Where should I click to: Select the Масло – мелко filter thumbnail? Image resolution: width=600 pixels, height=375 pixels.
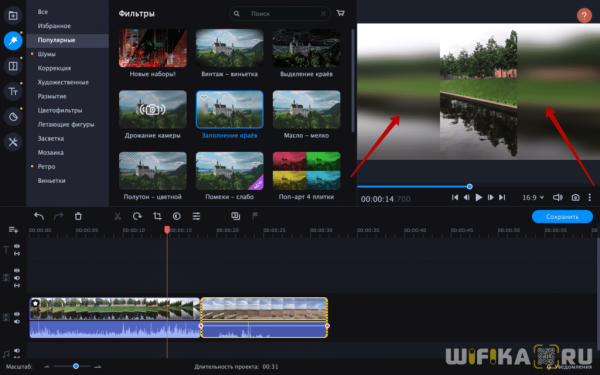tap(307, 109)
